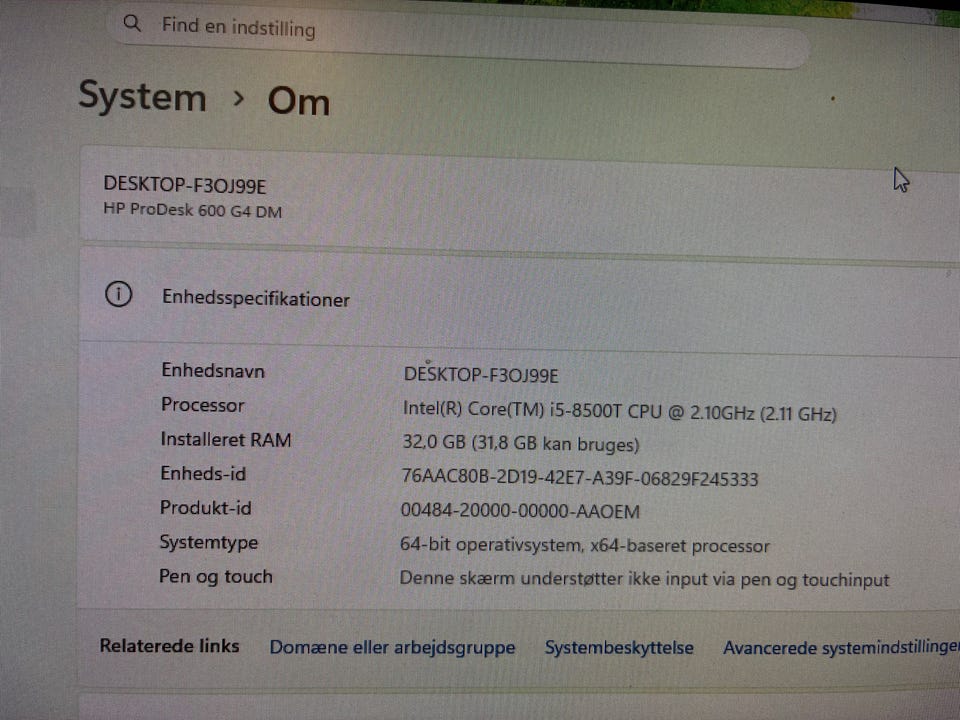This screenshot has height=720, width=960.
Task: Click the info icon beside Enhedsspecifikationer
Action: (x=118, y=294)
